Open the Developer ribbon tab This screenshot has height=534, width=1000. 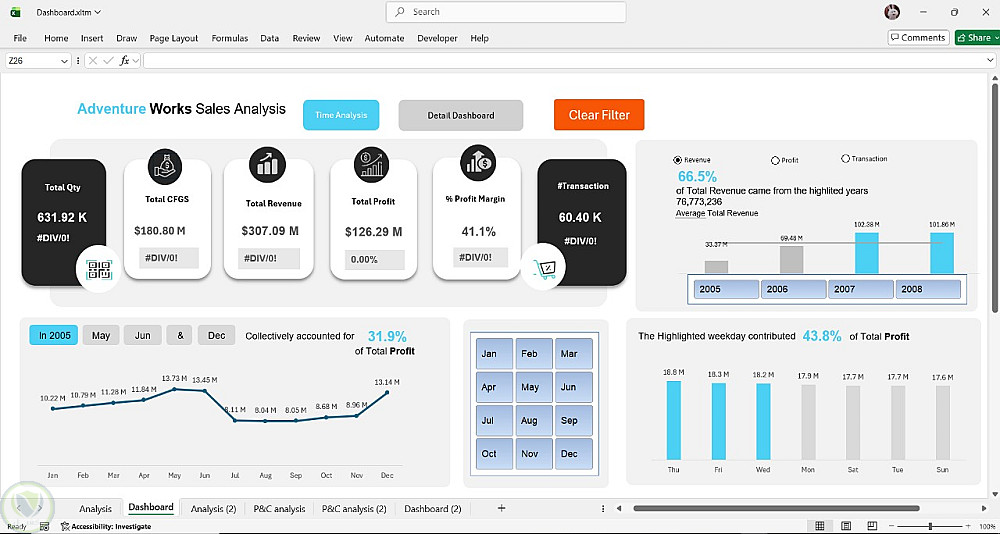coord(438,38)
